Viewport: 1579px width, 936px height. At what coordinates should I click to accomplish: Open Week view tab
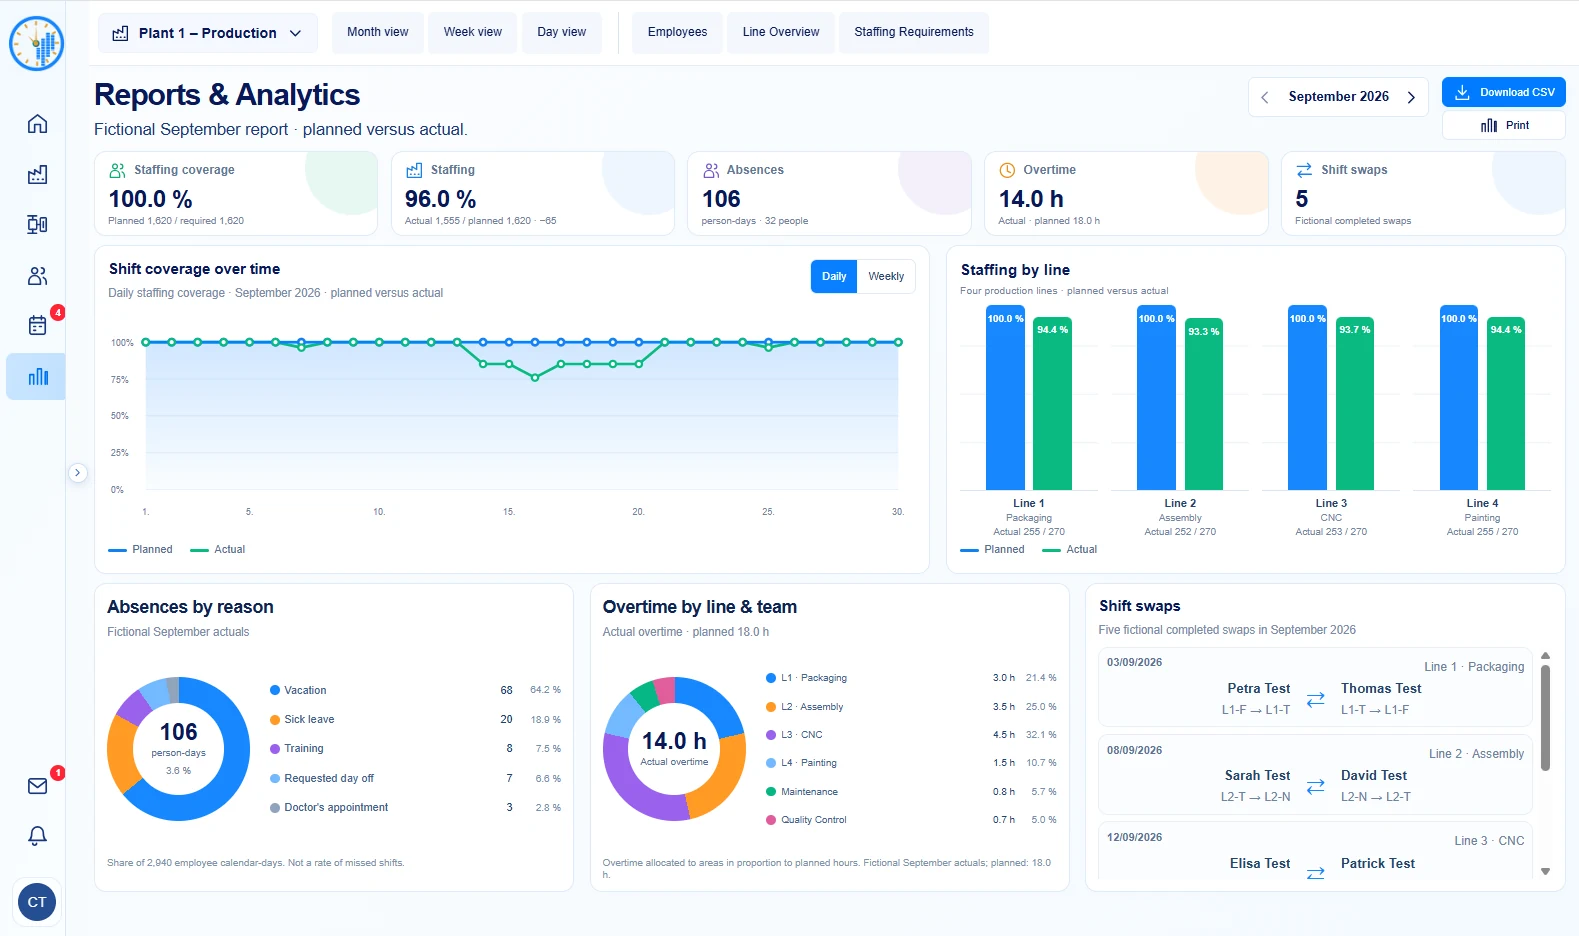(x=473, y=32)
